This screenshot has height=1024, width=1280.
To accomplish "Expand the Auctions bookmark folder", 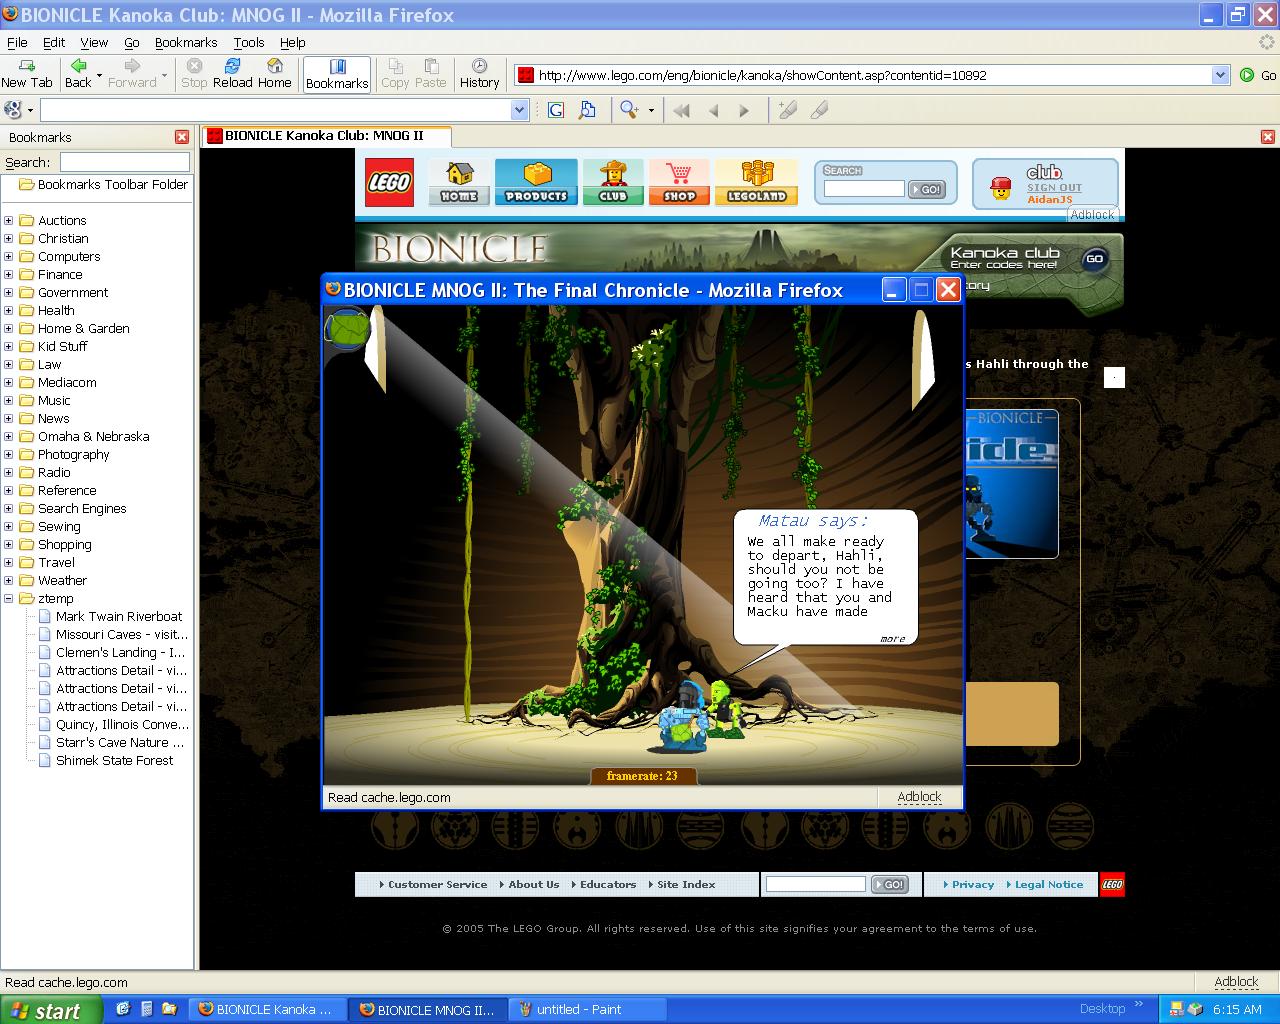I will coord(9,221).
